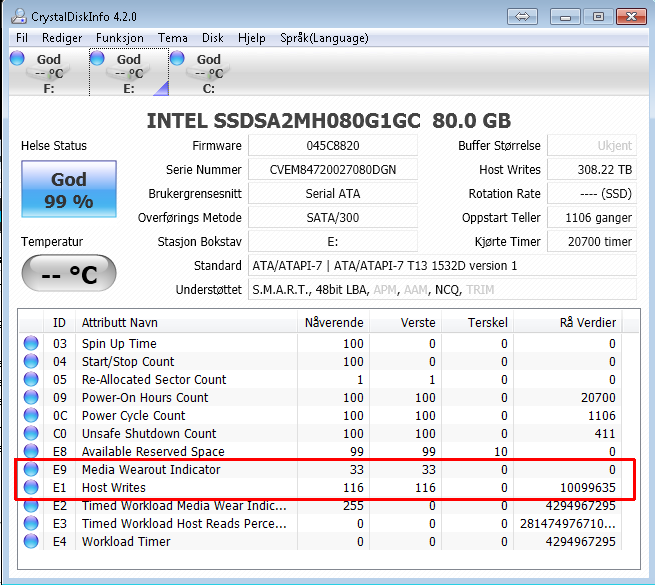This screenshot has height=585, width=655.
Task: Click the Understøttet features field
Action: (442, 290)
